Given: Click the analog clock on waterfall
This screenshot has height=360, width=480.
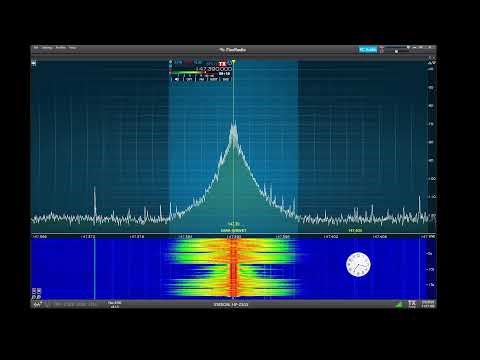Looking at the screenshot, I should [x=358, y=265].
